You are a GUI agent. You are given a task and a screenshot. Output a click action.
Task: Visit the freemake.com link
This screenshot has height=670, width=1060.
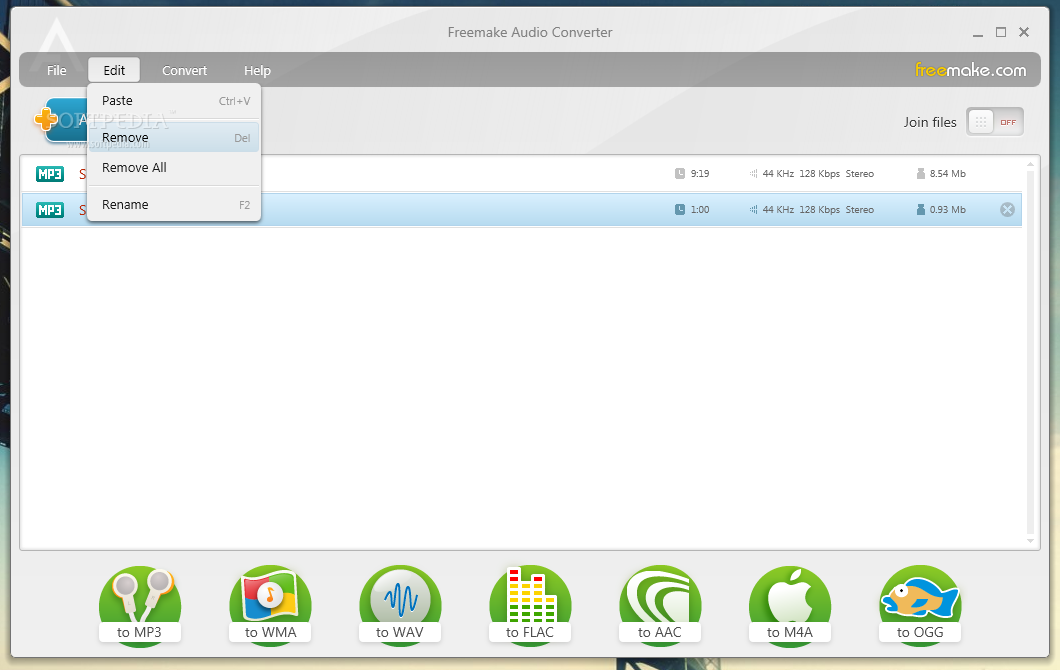click(x=970, y=70)
